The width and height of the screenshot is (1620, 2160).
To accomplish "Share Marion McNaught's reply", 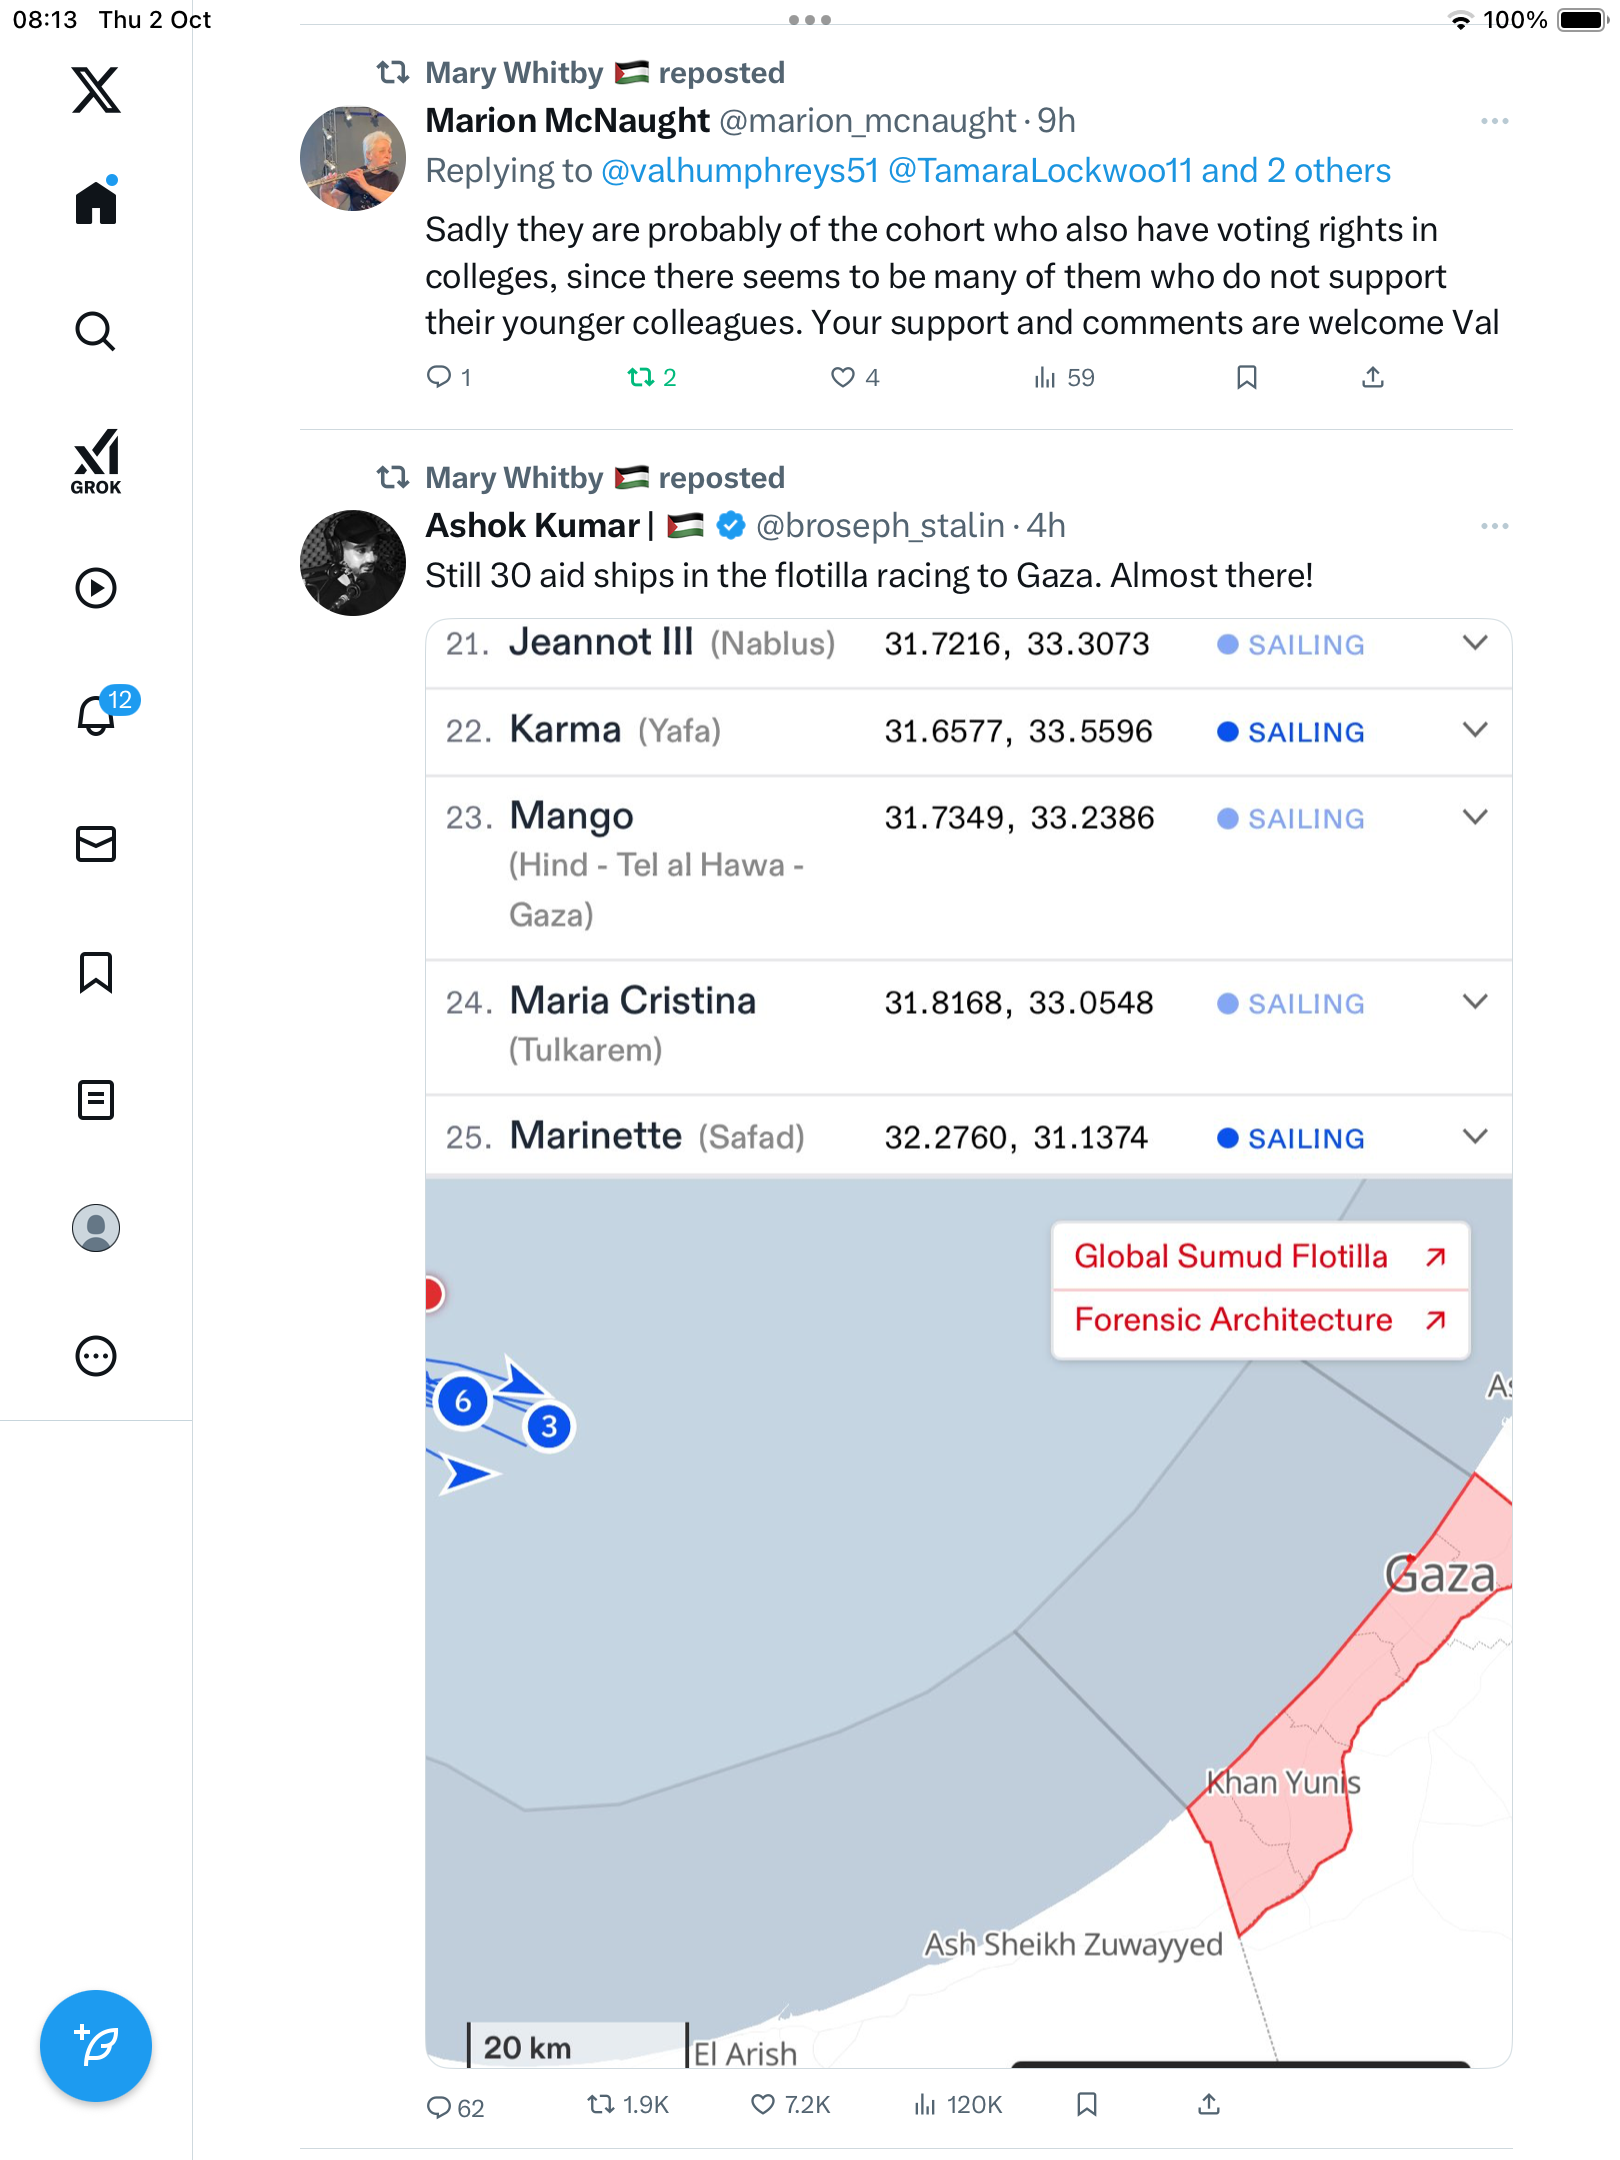I will pyautogui.click(x=1373, y=377).
